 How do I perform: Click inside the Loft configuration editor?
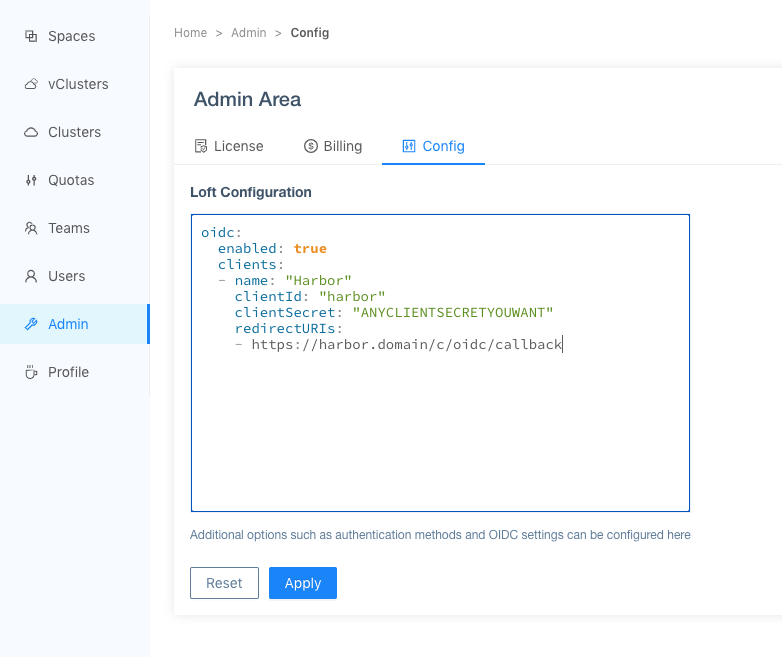[x=440, y=363]
